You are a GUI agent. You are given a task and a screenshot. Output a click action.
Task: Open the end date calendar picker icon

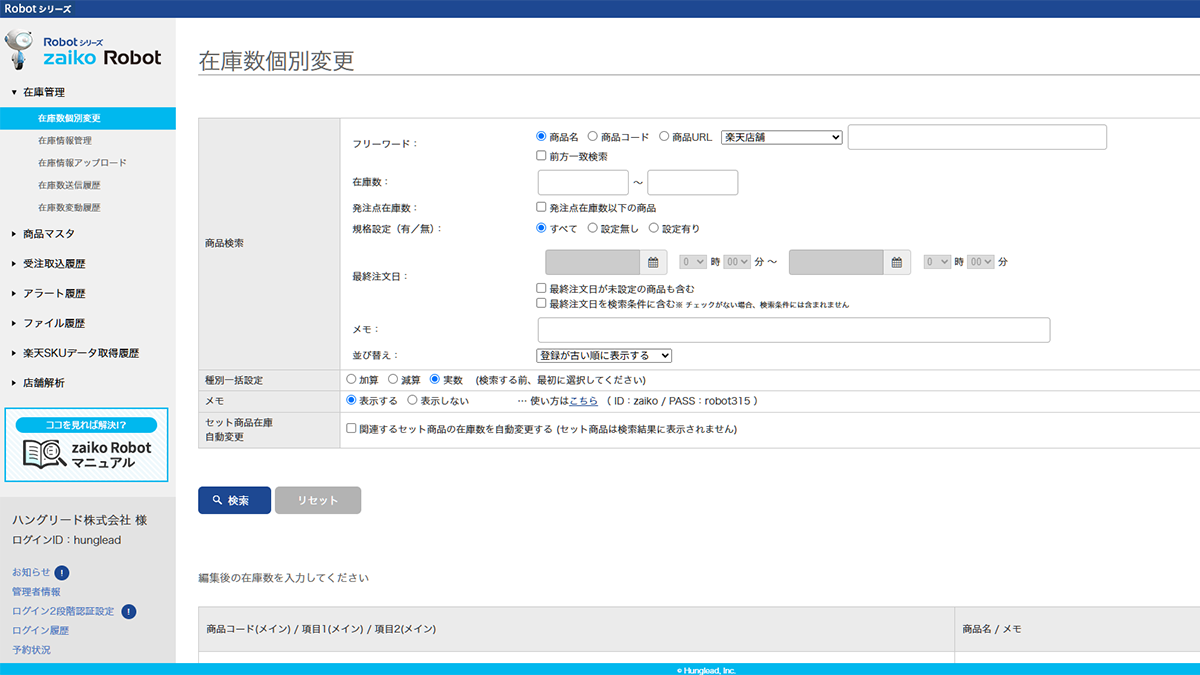click(x=897, y=262)
